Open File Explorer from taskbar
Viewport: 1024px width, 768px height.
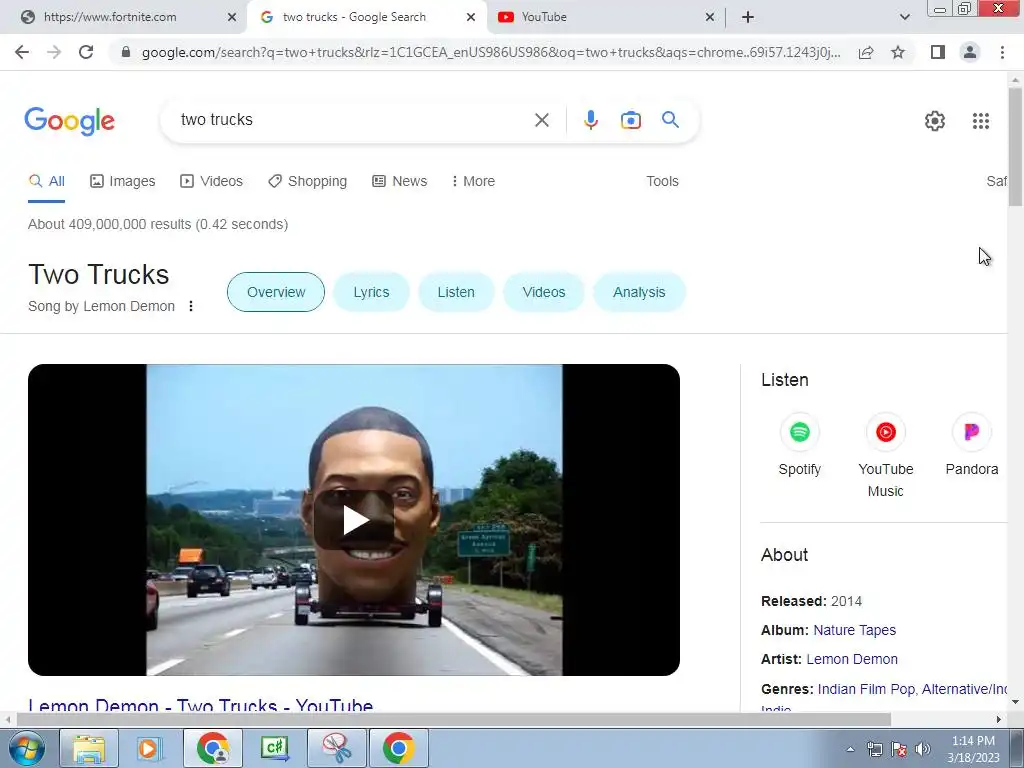point(89,748)
